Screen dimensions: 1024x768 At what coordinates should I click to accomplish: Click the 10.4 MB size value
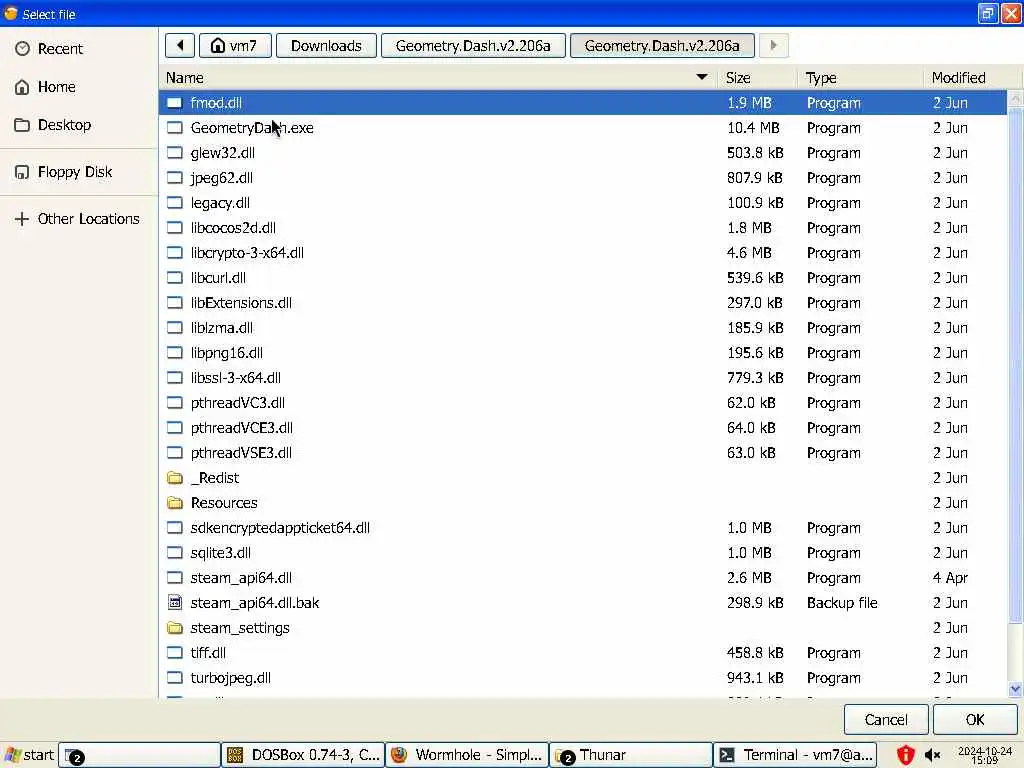pyautogui.click(x=753, y=127)
